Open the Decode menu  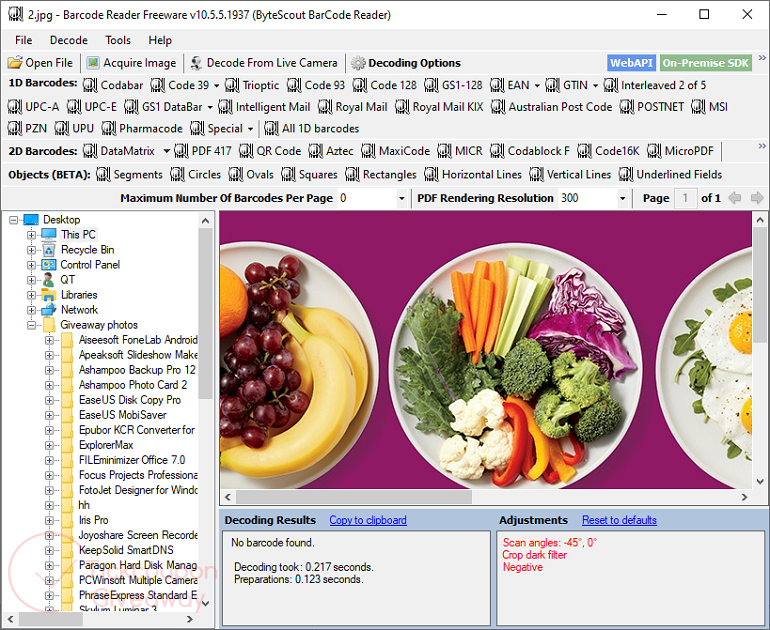pyautogui.click(x=69, y=40)
